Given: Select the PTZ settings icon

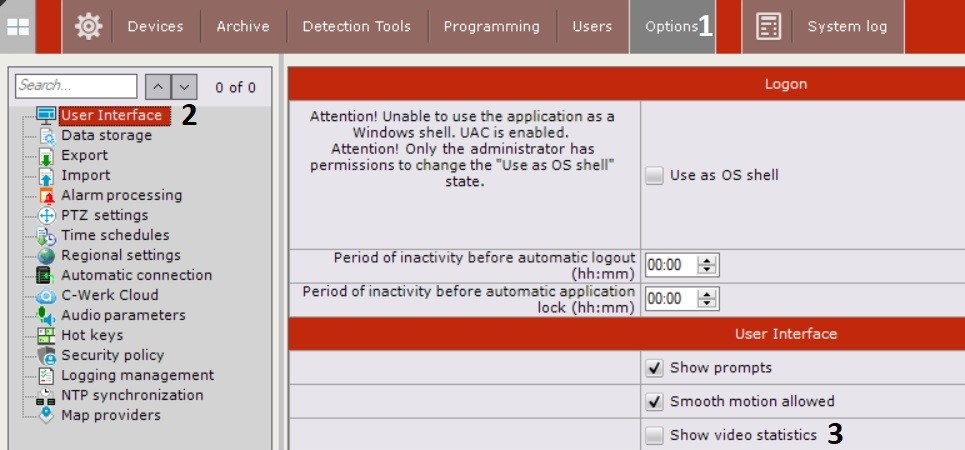Looking at the screenshot, I should (x=46, y=216).
